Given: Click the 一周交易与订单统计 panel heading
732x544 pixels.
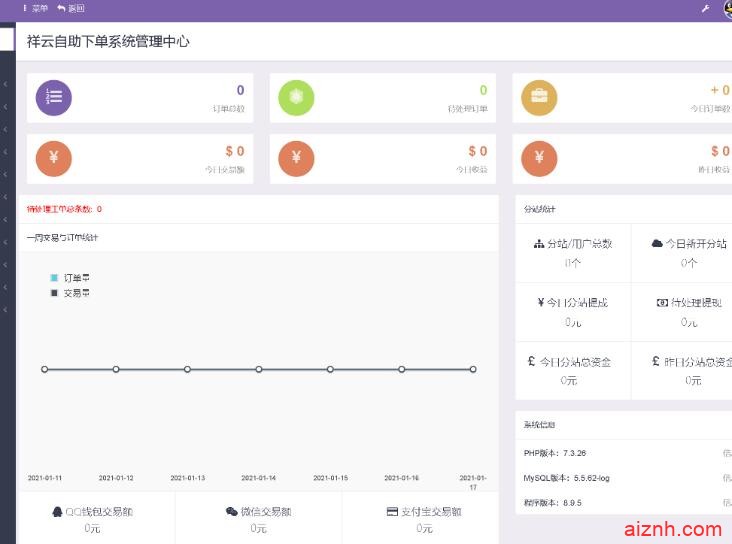Looking at the screenshot, I should pos(62,238).
